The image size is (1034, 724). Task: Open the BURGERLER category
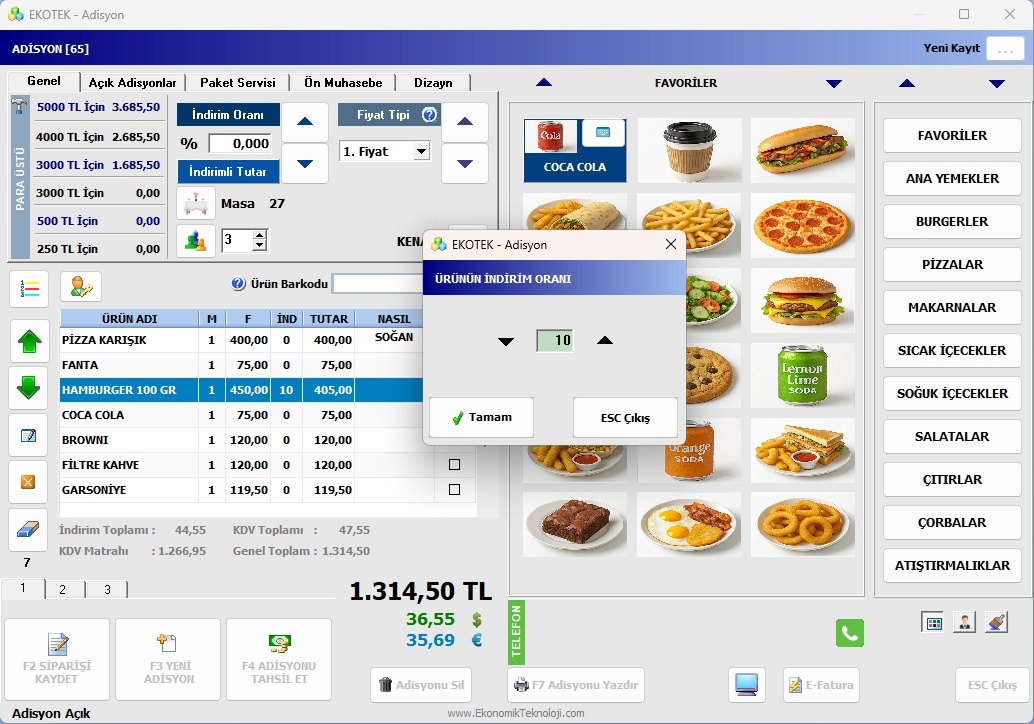[x=952, y=222]
